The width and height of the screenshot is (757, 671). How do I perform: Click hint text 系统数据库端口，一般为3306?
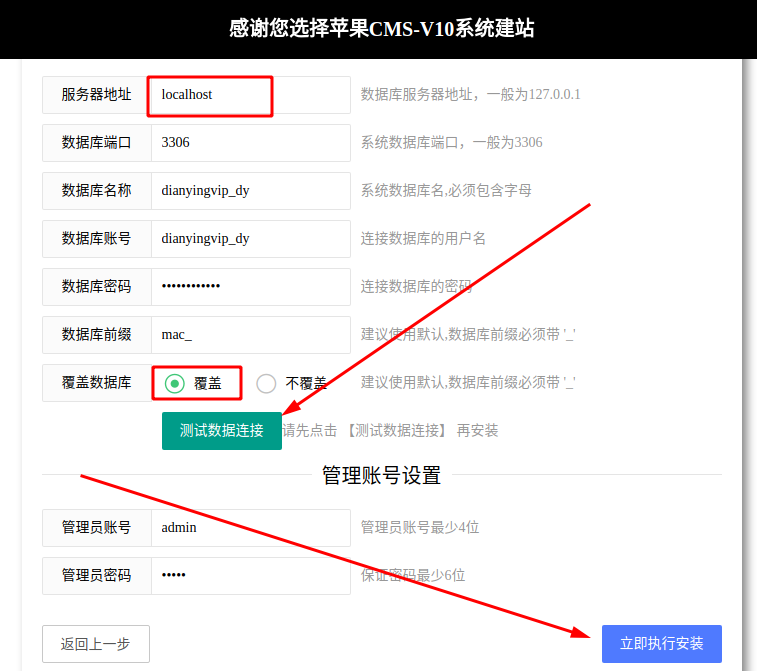452,143
